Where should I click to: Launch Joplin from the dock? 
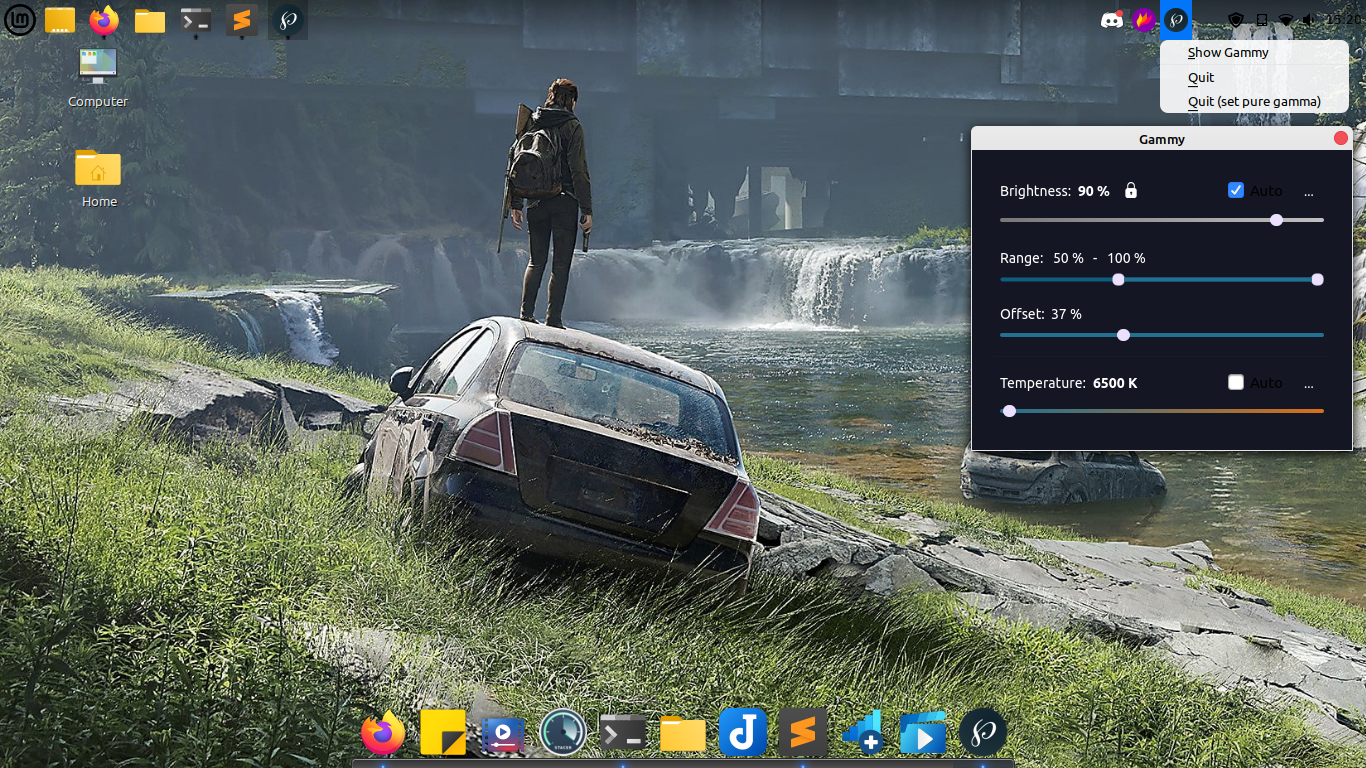[x=743, y=734]
